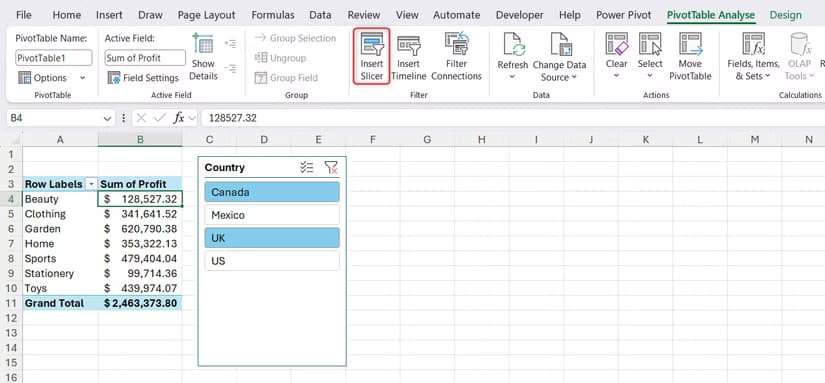Switch to the Developer tab
The height and width of the screenshot is (383, 825).
(519, 15)
